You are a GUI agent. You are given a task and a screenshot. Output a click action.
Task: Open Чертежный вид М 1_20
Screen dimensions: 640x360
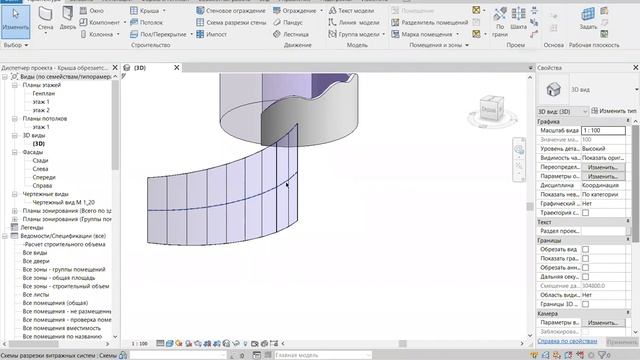coord(64,202)
